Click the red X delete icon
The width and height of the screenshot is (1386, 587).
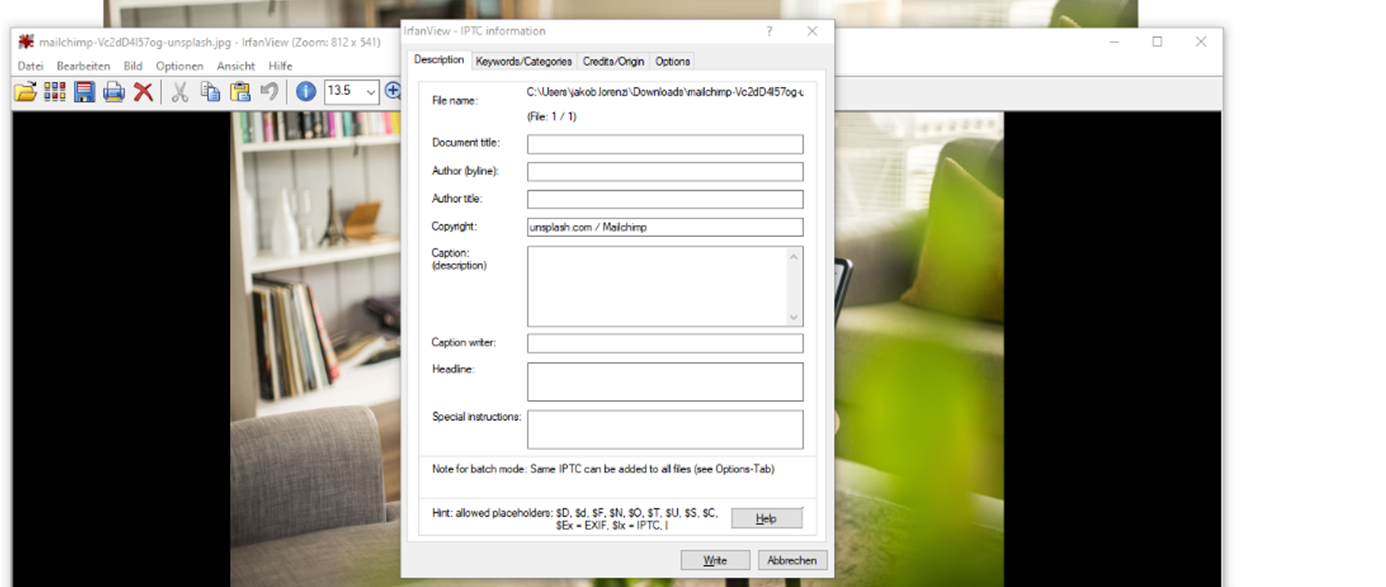tap(144, 92)
